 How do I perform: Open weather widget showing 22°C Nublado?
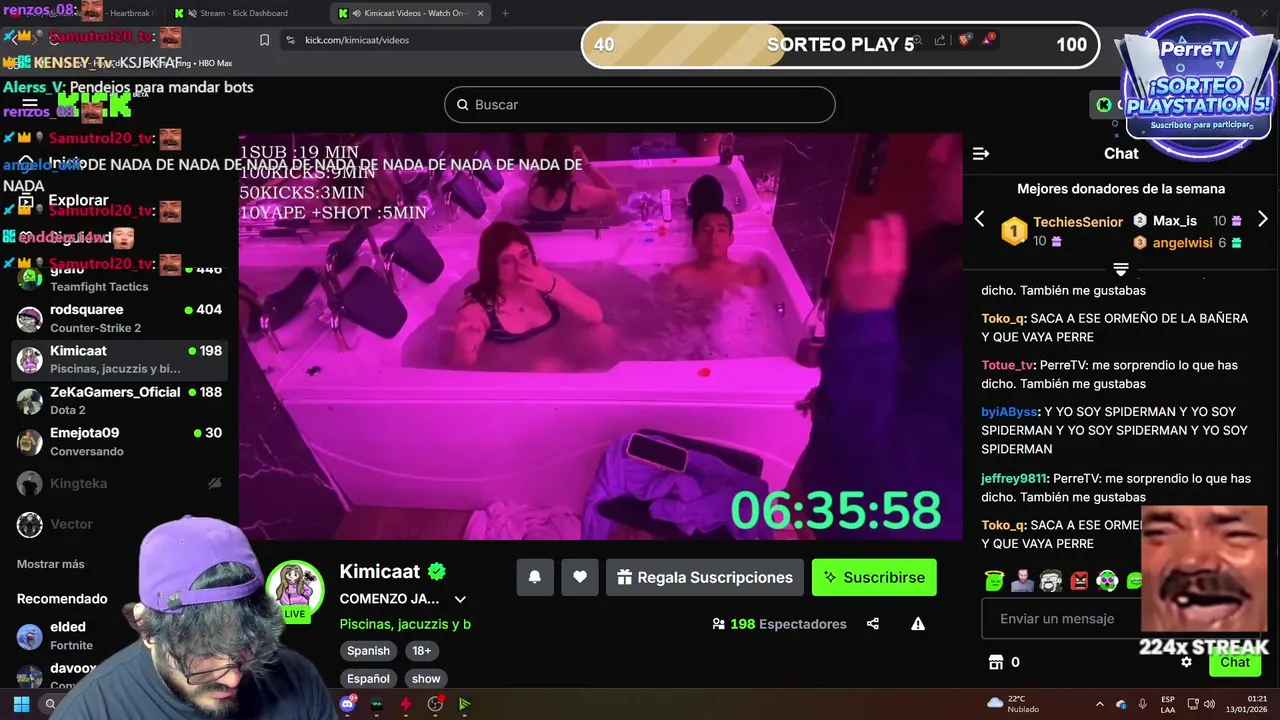pos(1012,704)
